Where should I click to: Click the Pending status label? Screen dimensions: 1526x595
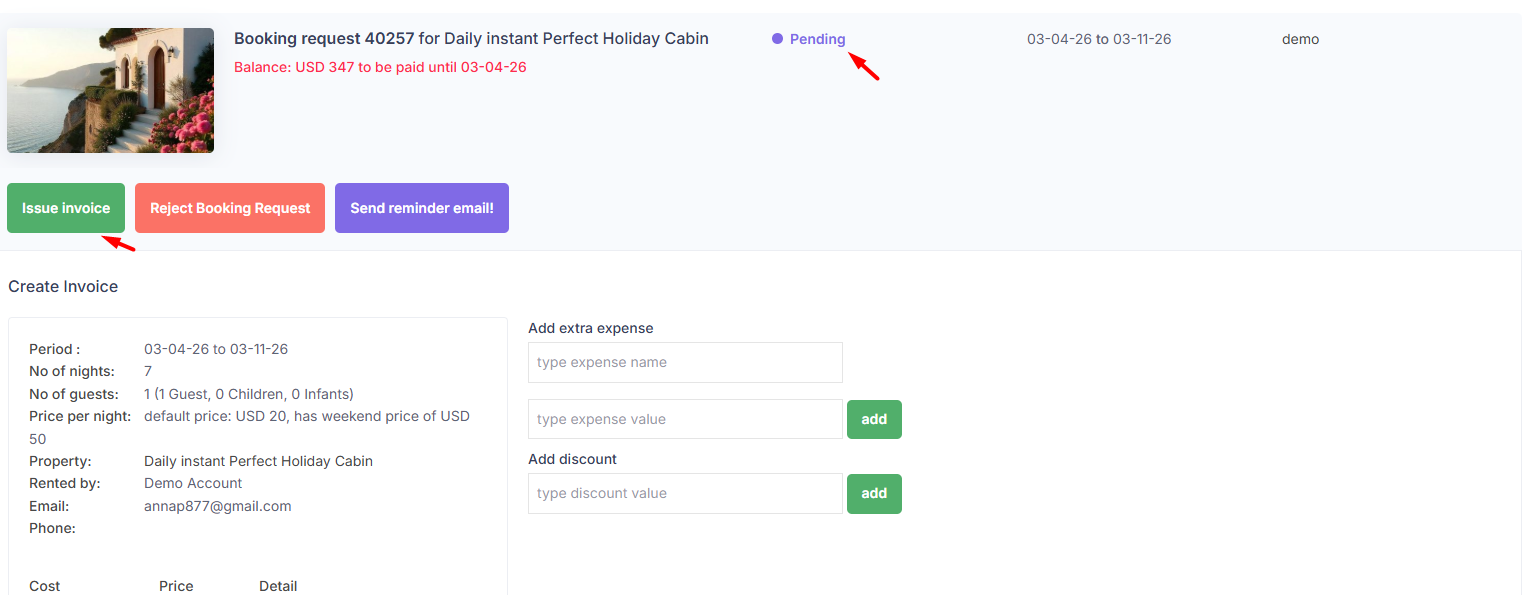(817, 39)
